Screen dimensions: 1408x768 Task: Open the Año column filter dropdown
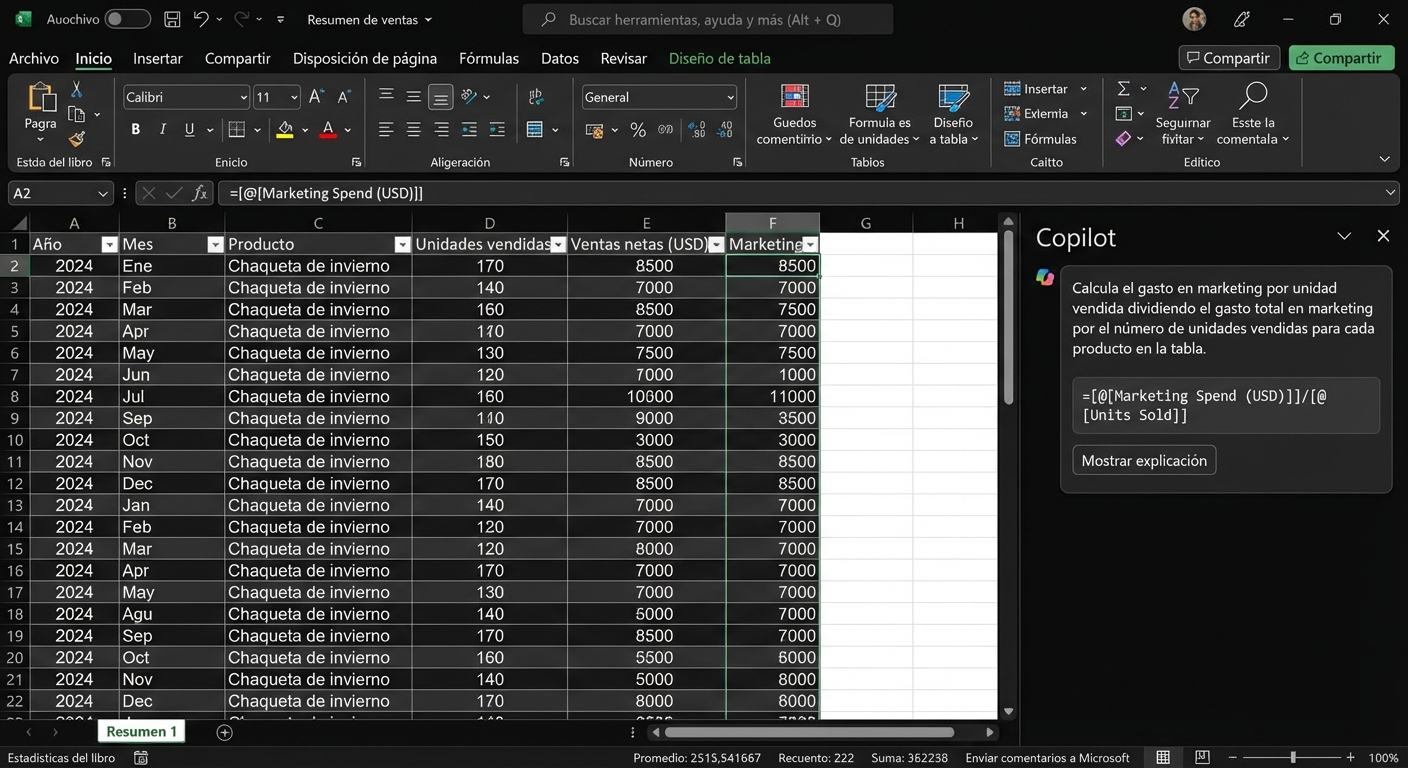[108, 244]
